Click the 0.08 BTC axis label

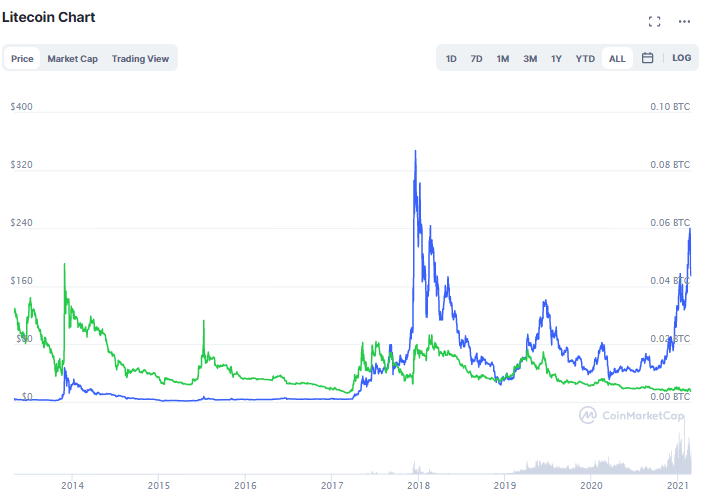click(x=670, y=165)
